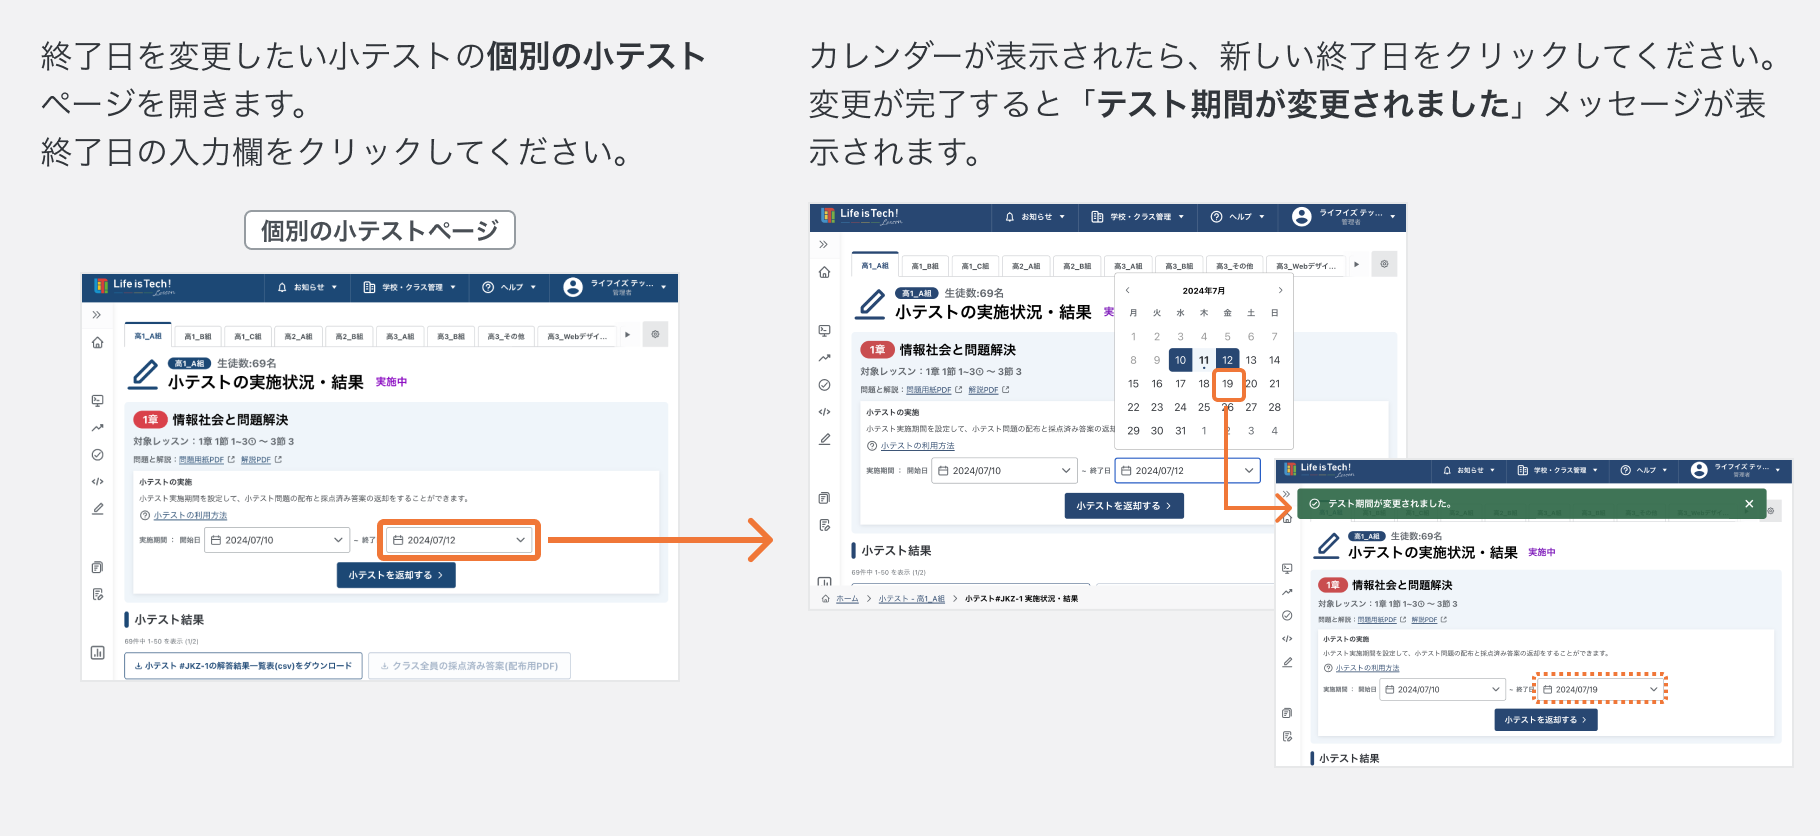
Task: Click the 2024年7月 month heading in the calendar
Action: [x=1204, y=291]
